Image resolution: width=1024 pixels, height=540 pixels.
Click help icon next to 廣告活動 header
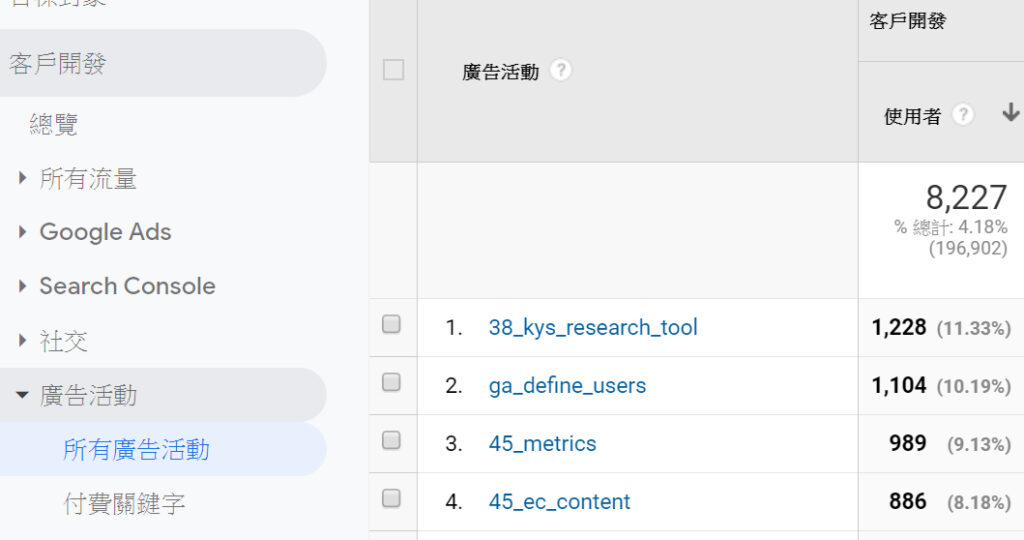pyautogui.click(x=560, y=70)
